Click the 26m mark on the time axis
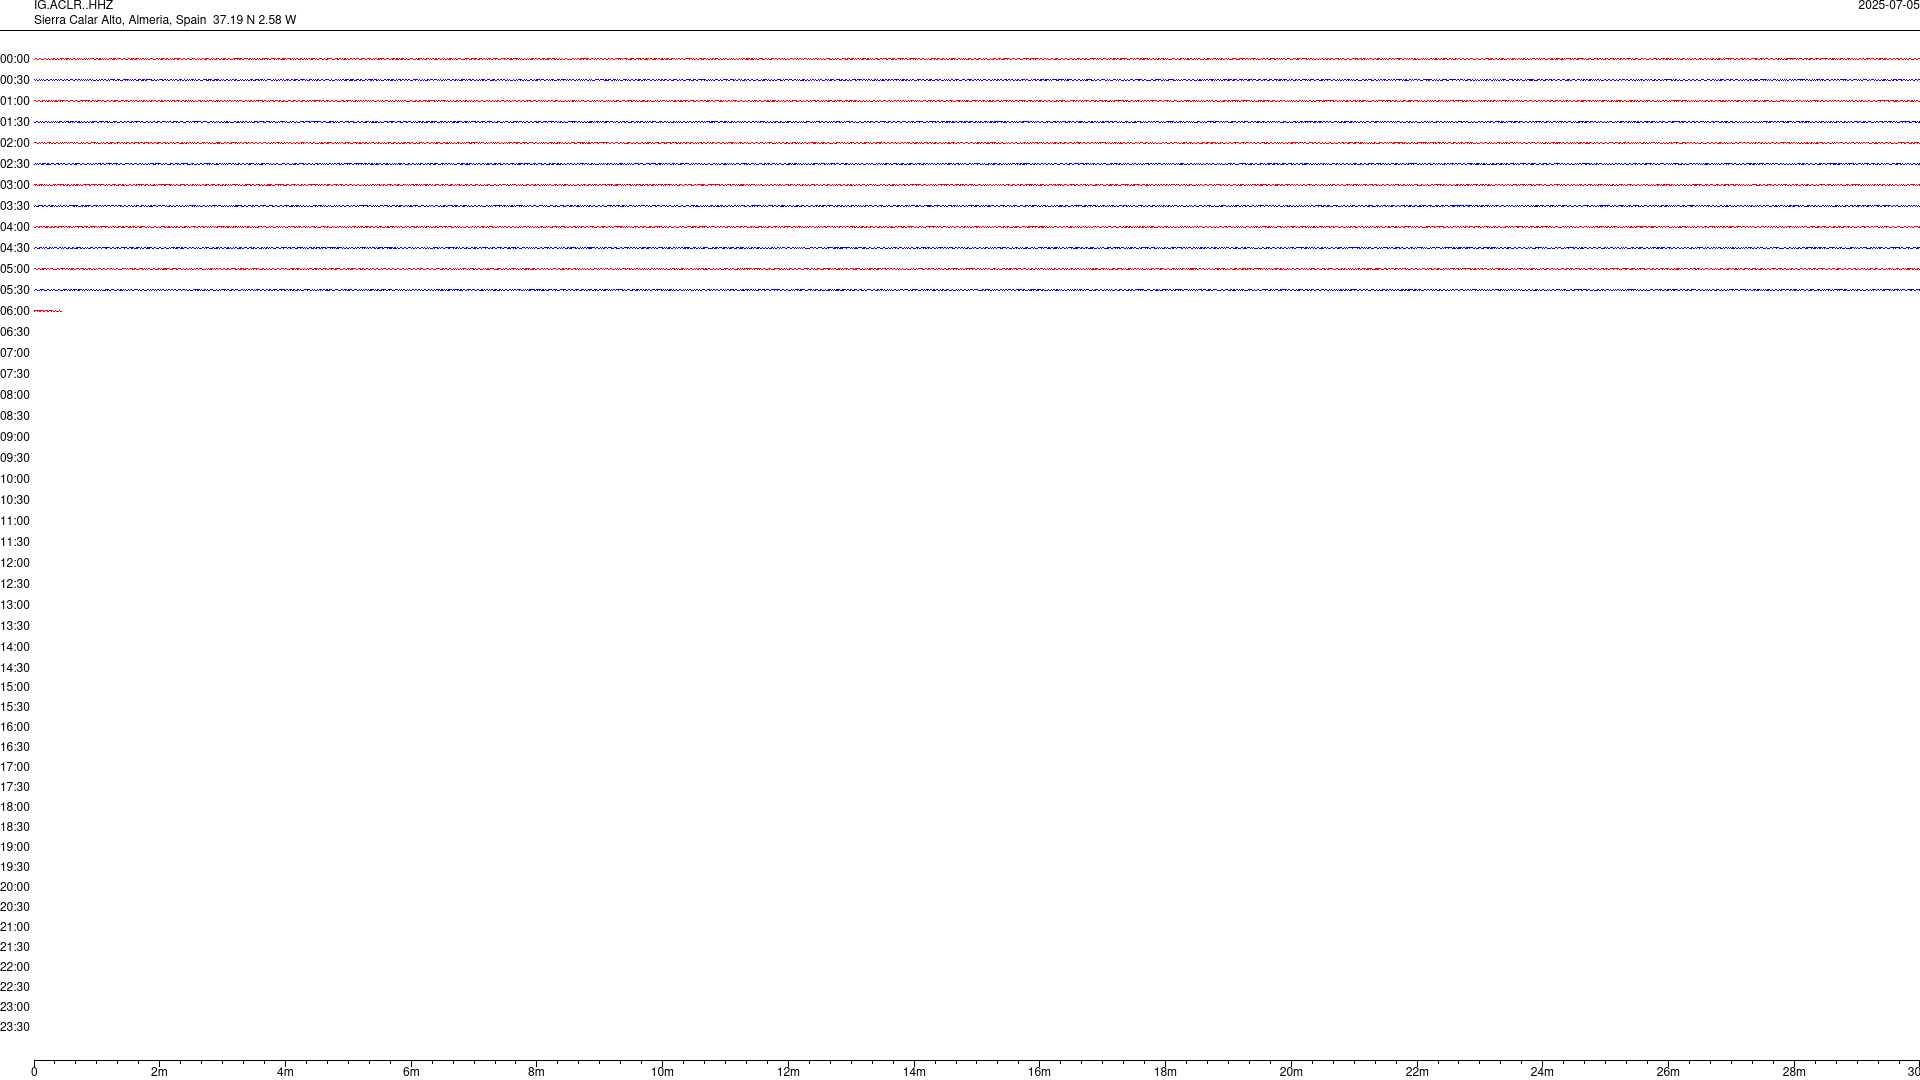The width and height of the screenshot is (1920, 1080). pos(1668,1072)
